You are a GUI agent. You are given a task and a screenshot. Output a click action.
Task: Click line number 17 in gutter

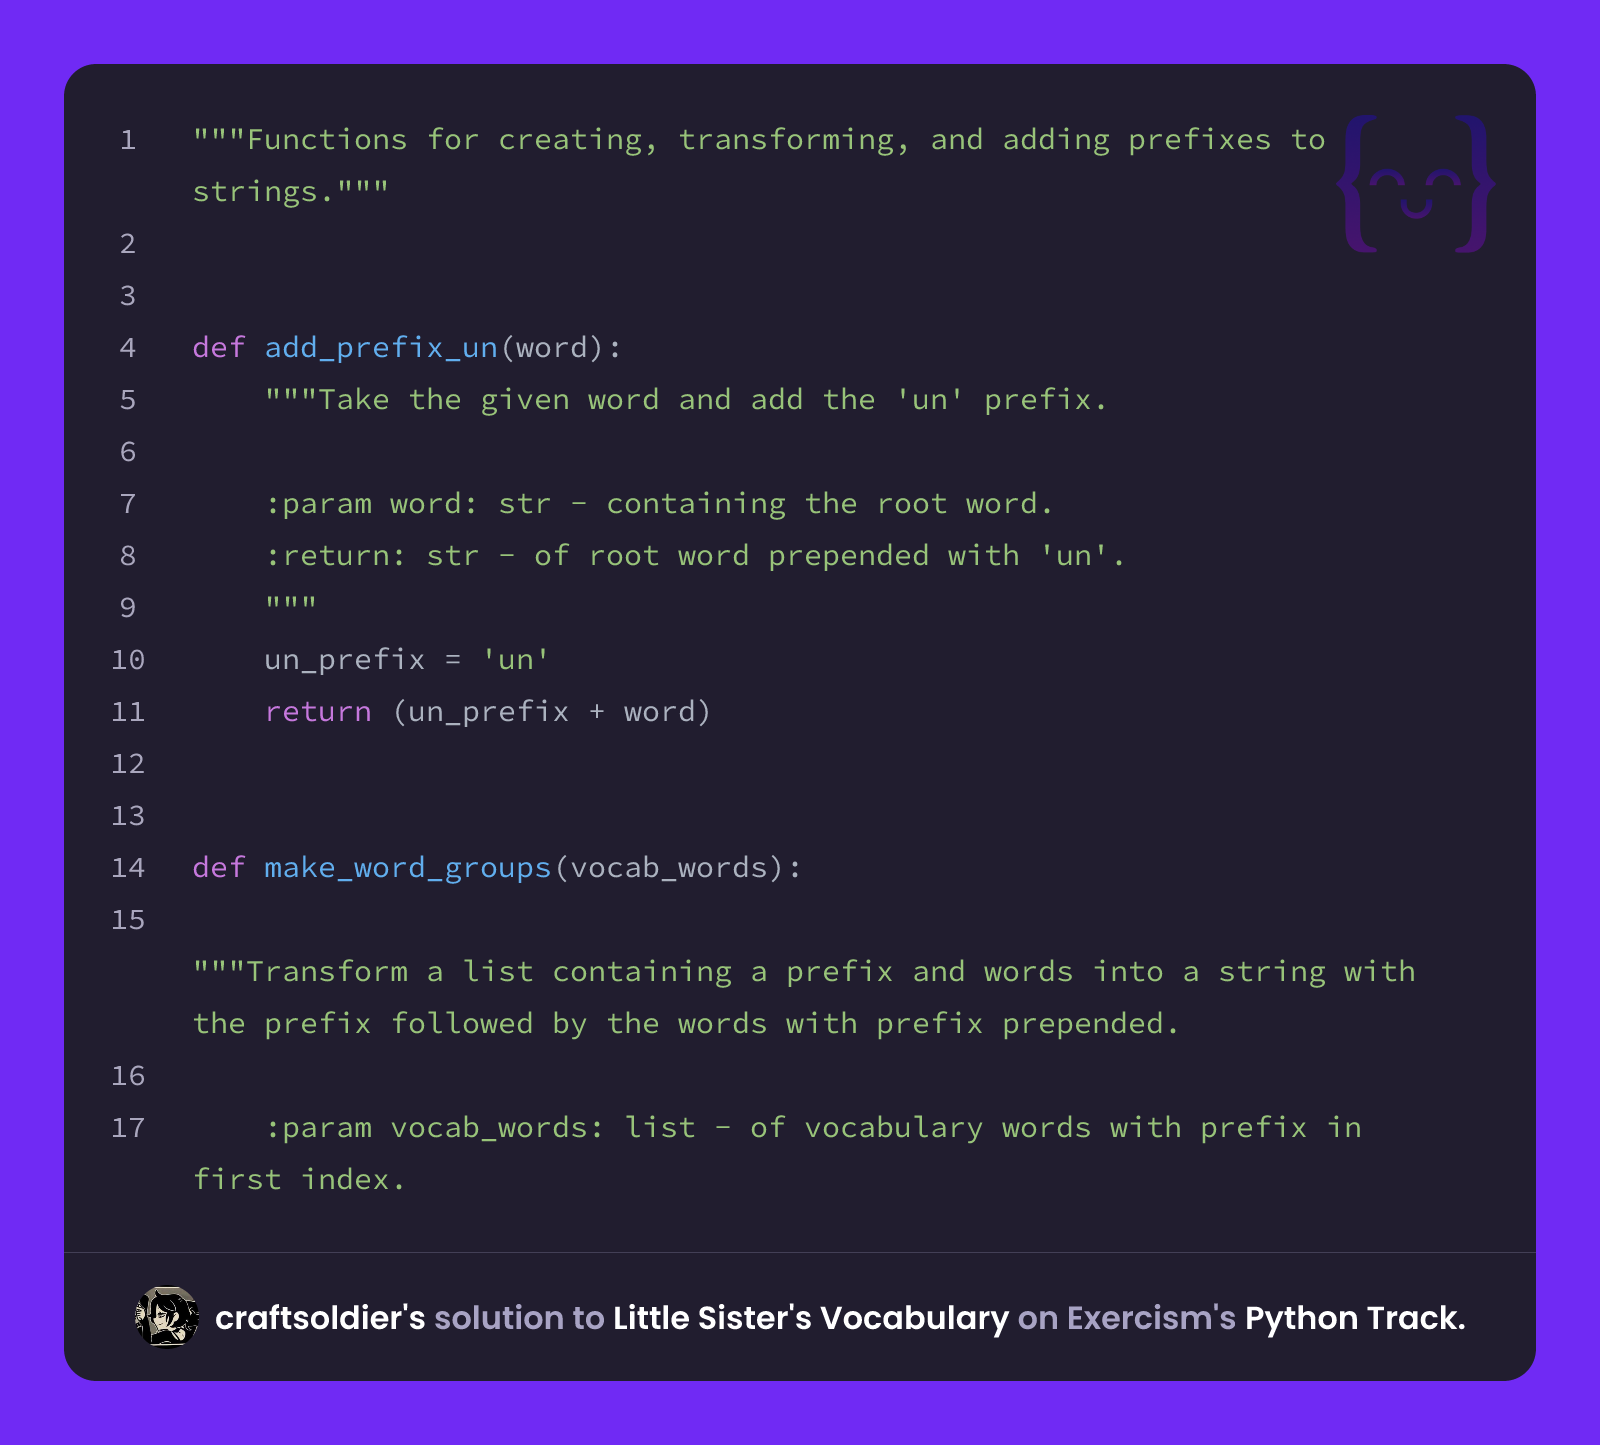[x=128, y=1127]
